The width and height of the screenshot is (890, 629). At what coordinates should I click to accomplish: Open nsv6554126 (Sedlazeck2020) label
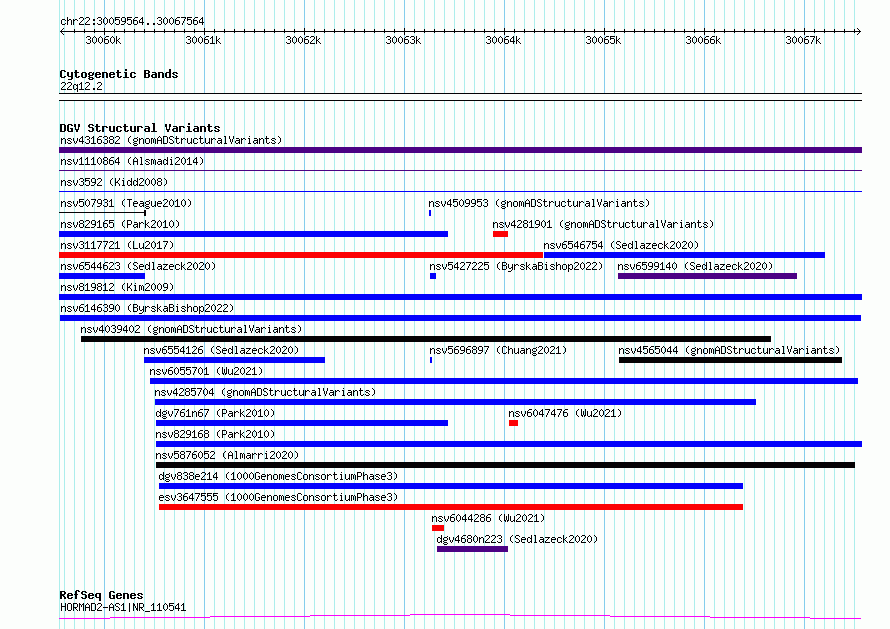tap(221, 350)
